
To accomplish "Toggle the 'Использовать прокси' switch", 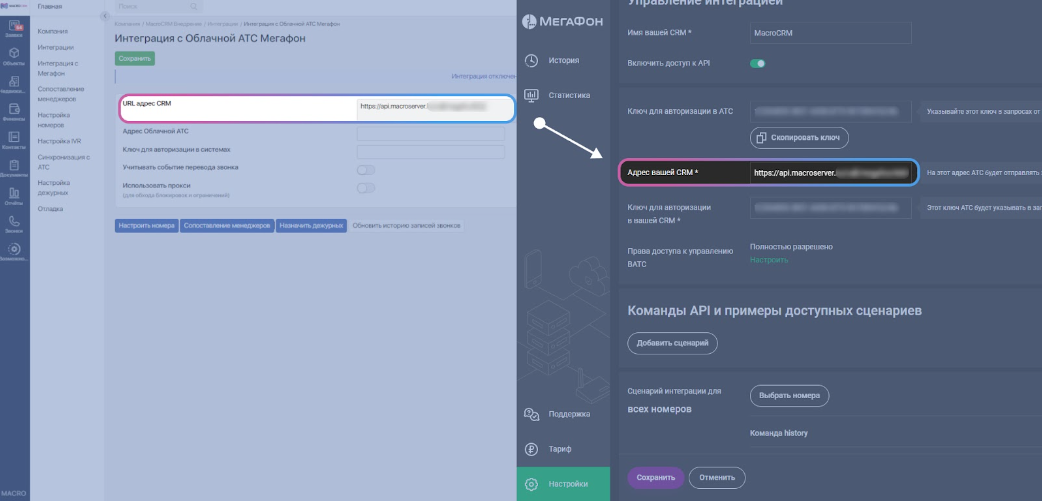I will click(x=366, y=187).
